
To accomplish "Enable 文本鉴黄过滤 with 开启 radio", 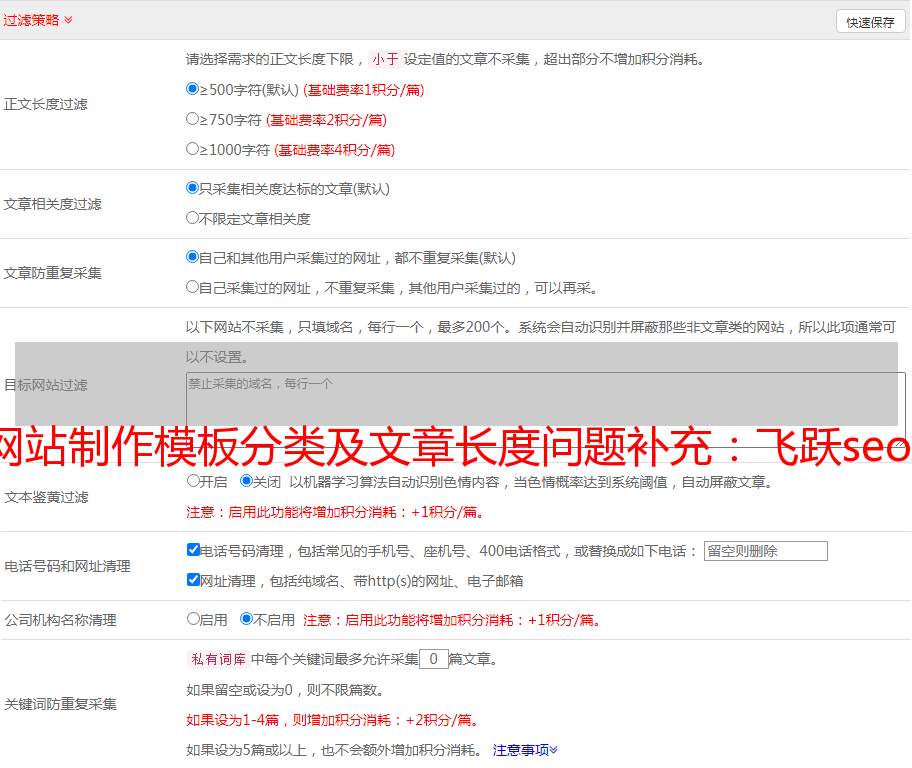I will [x=193, y=481].
